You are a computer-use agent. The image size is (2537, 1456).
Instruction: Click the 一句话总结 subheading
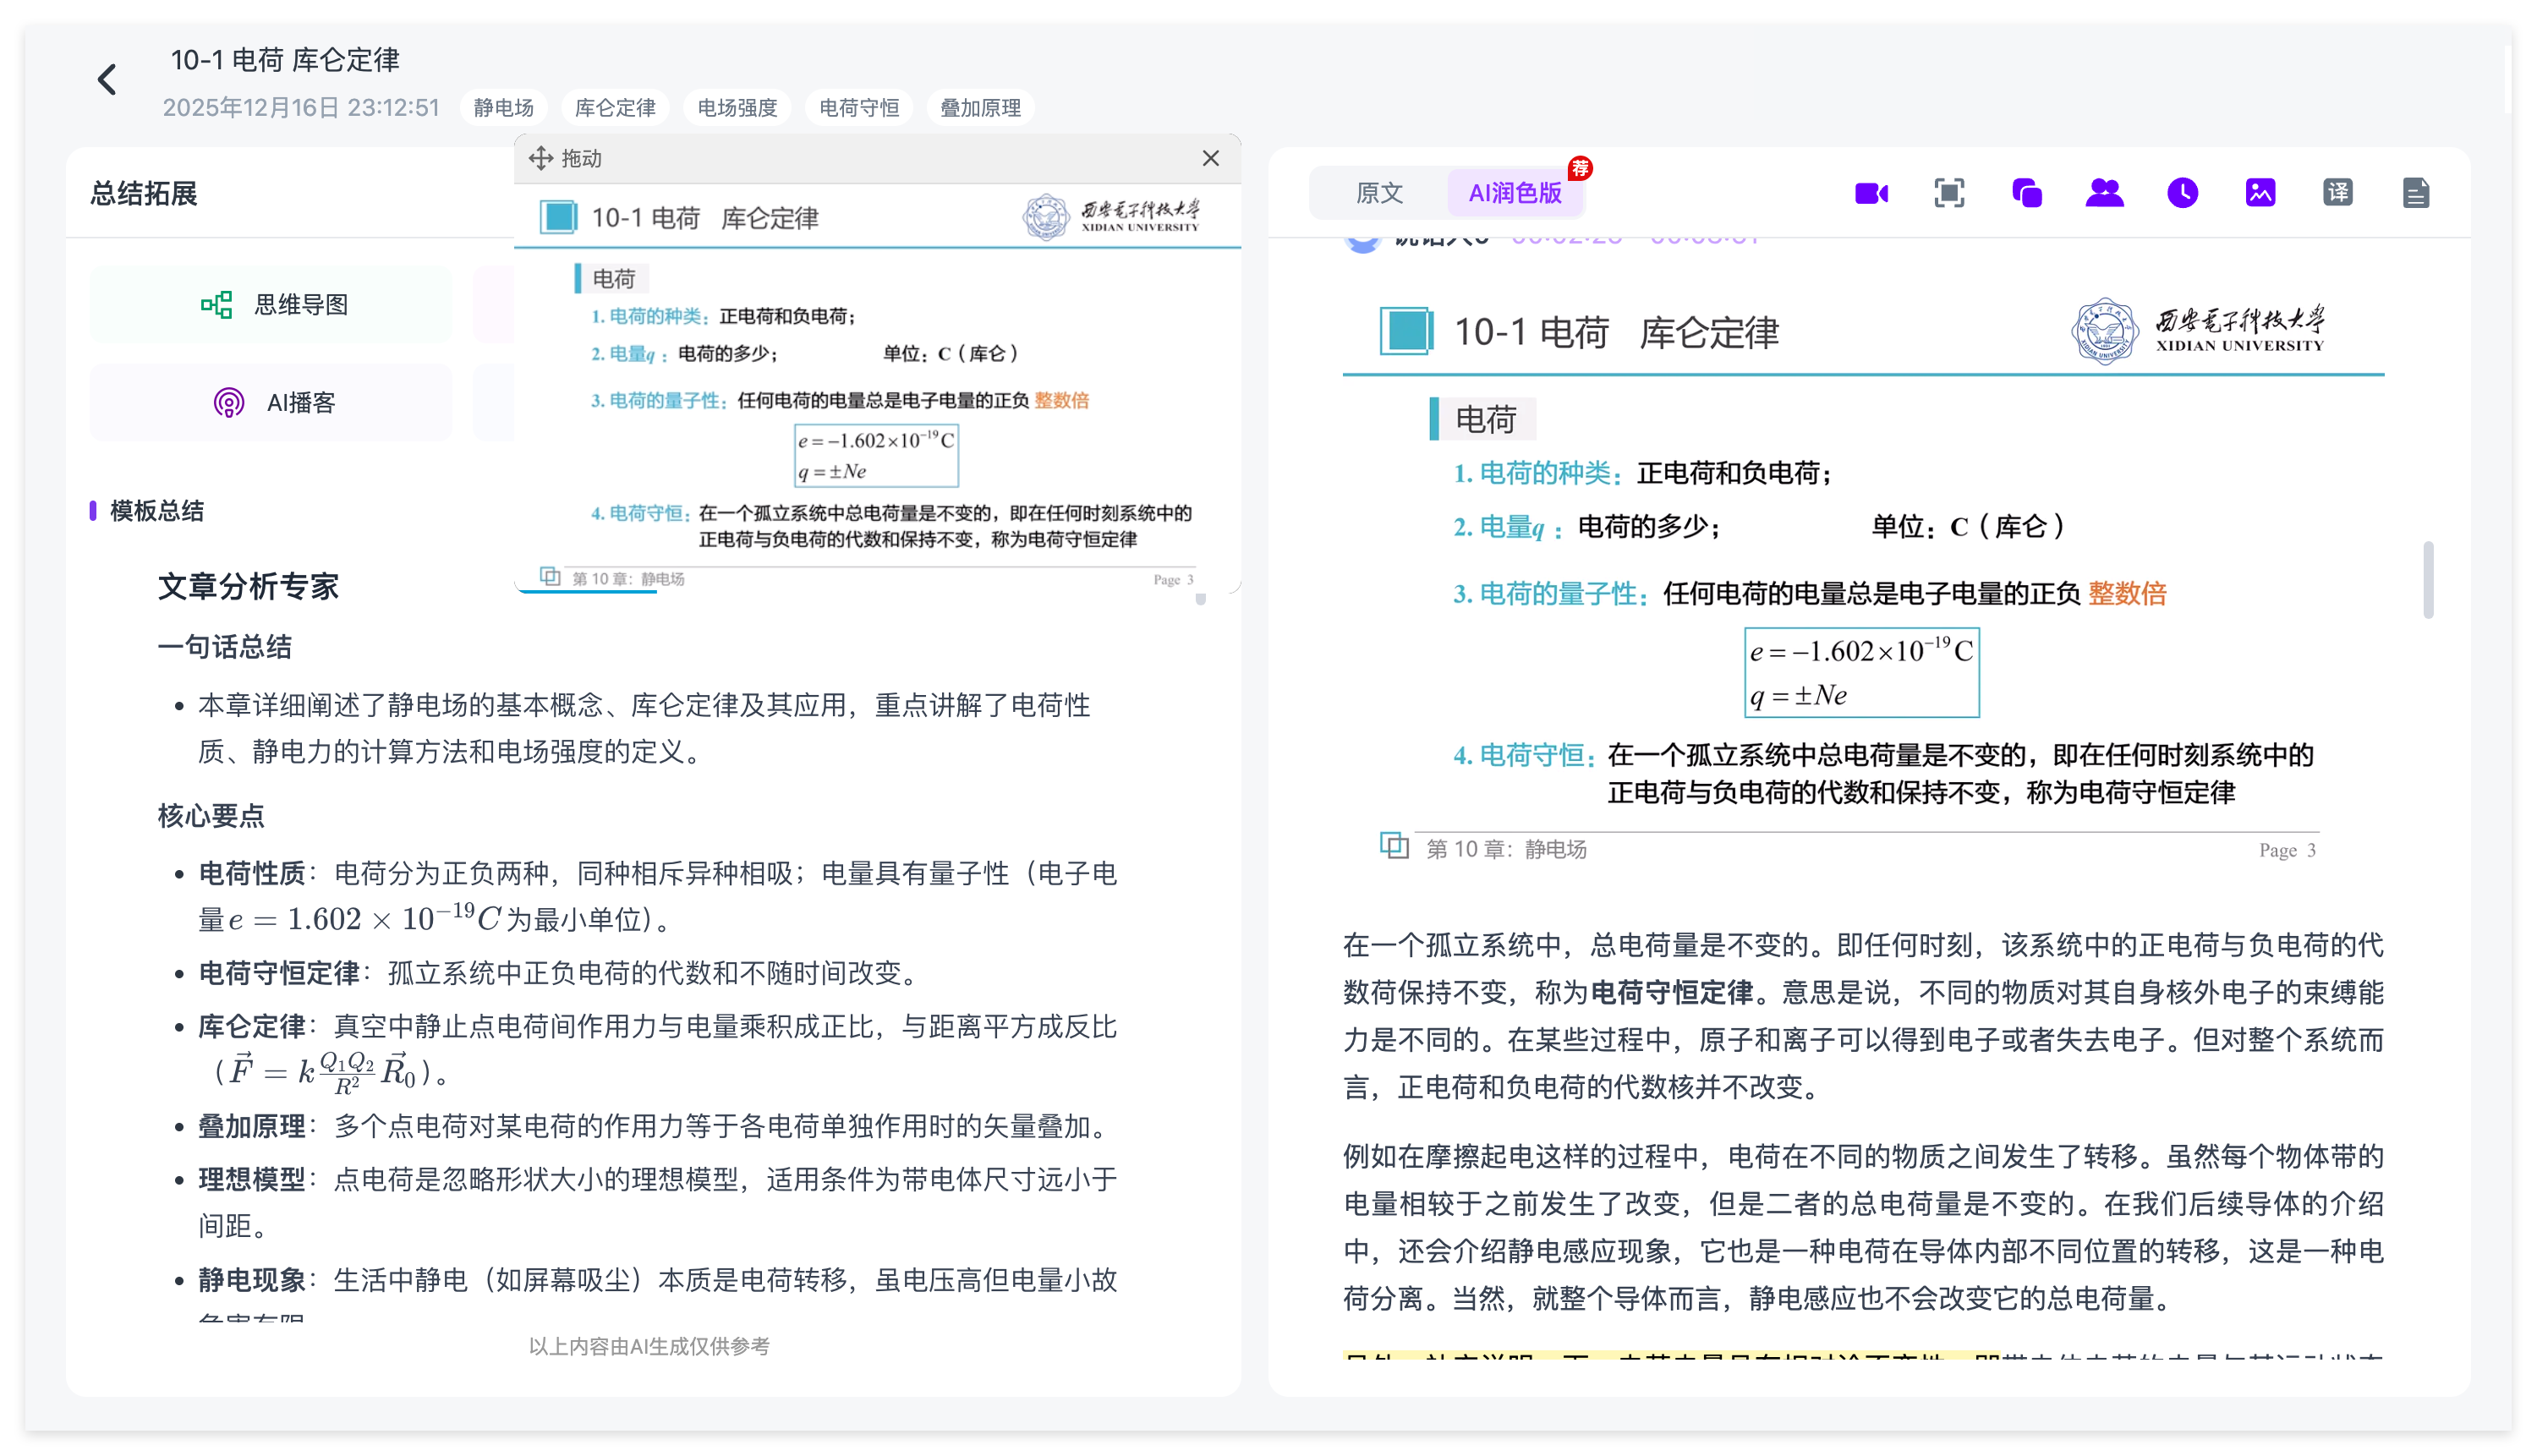click(x=225, y=647)
